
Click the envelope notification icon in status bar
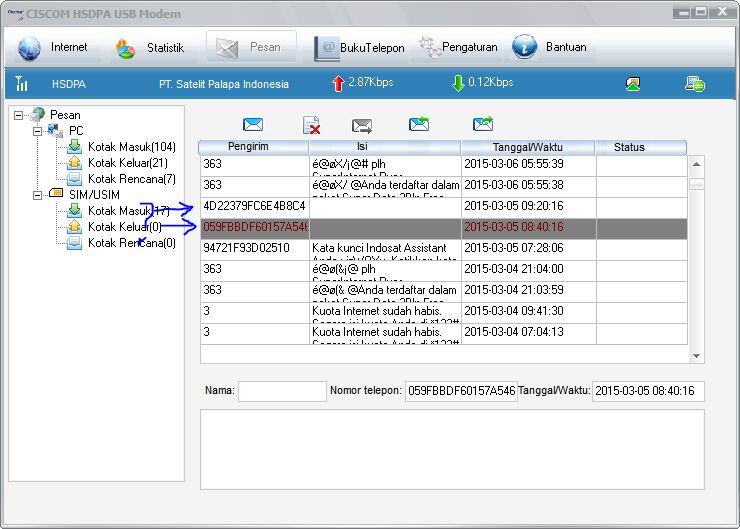click(x=632, y=84)
